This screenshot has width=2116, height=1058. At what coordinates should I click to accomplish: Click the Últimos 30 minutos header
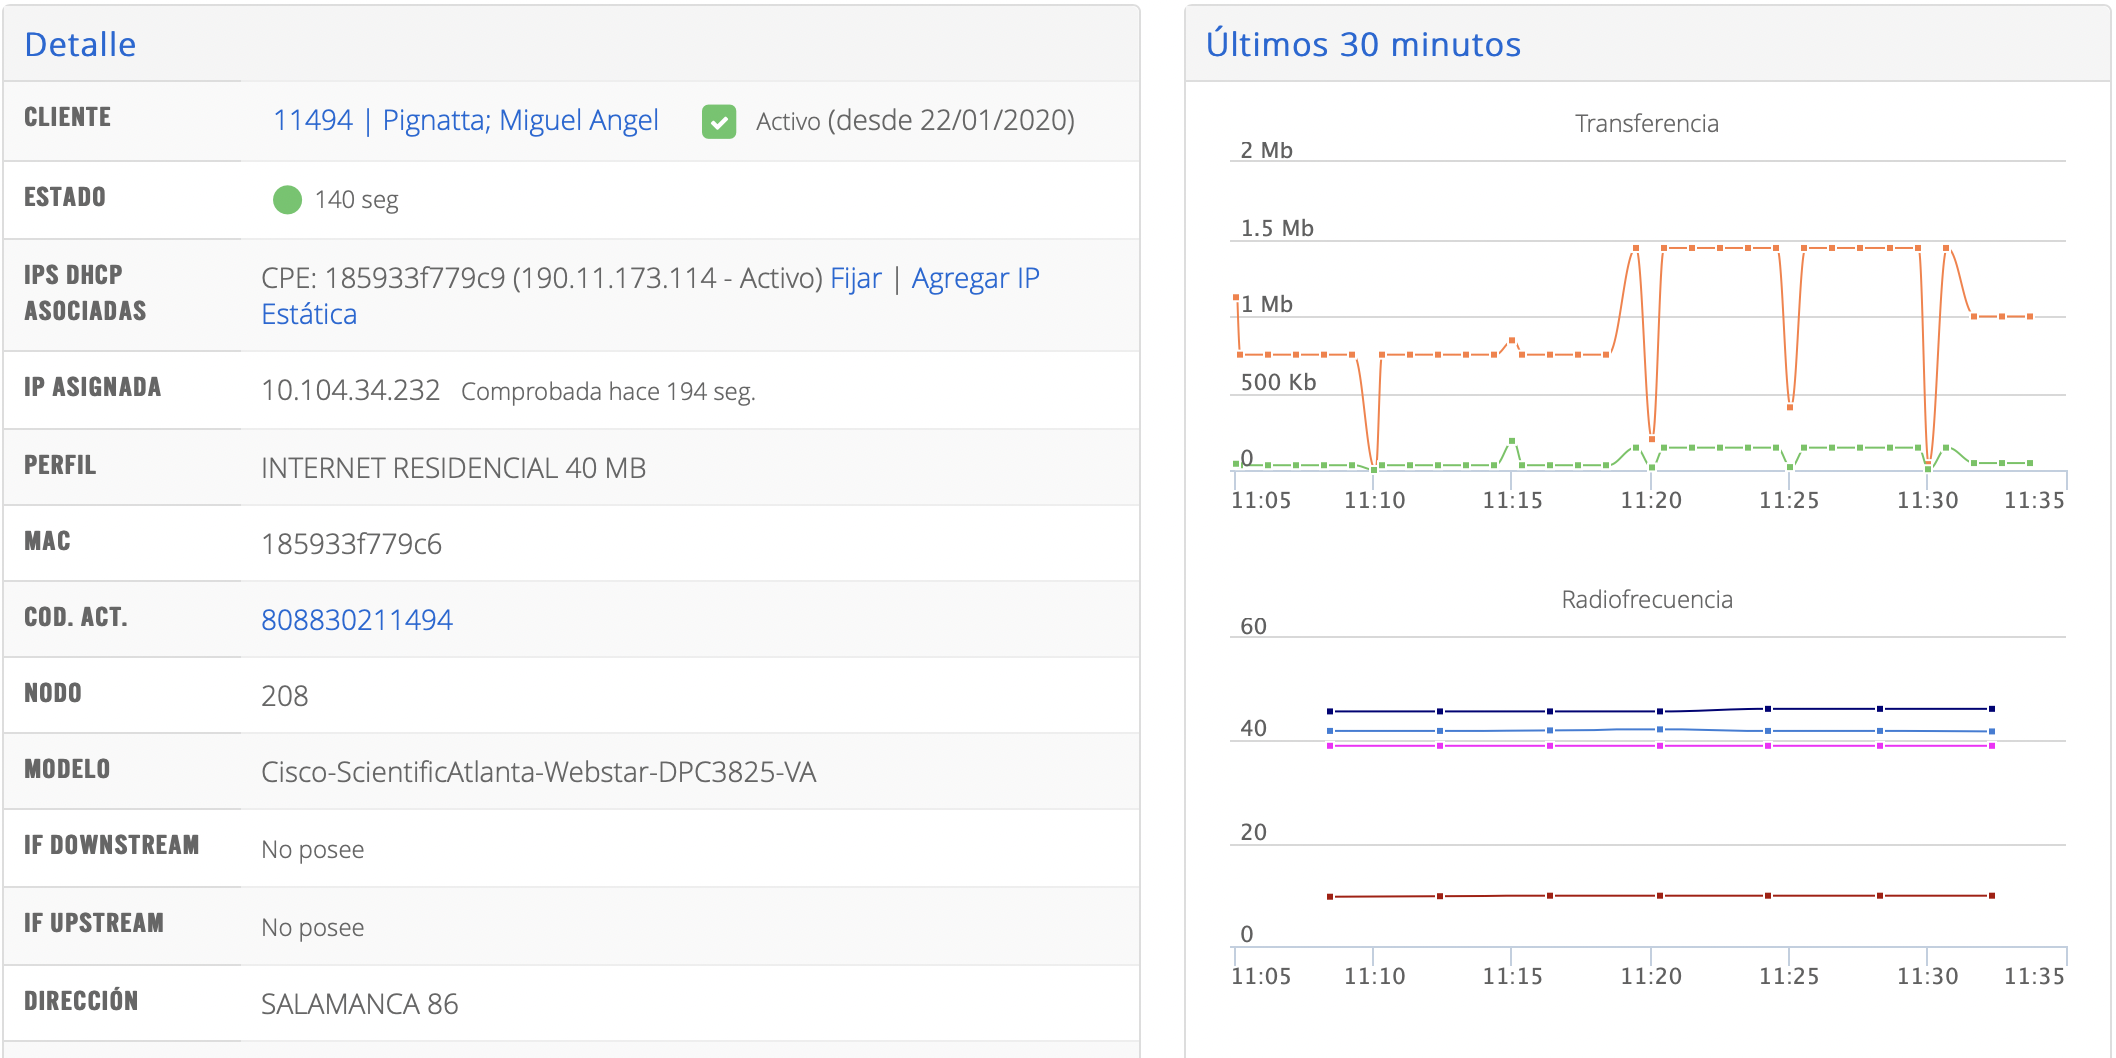1363,45
